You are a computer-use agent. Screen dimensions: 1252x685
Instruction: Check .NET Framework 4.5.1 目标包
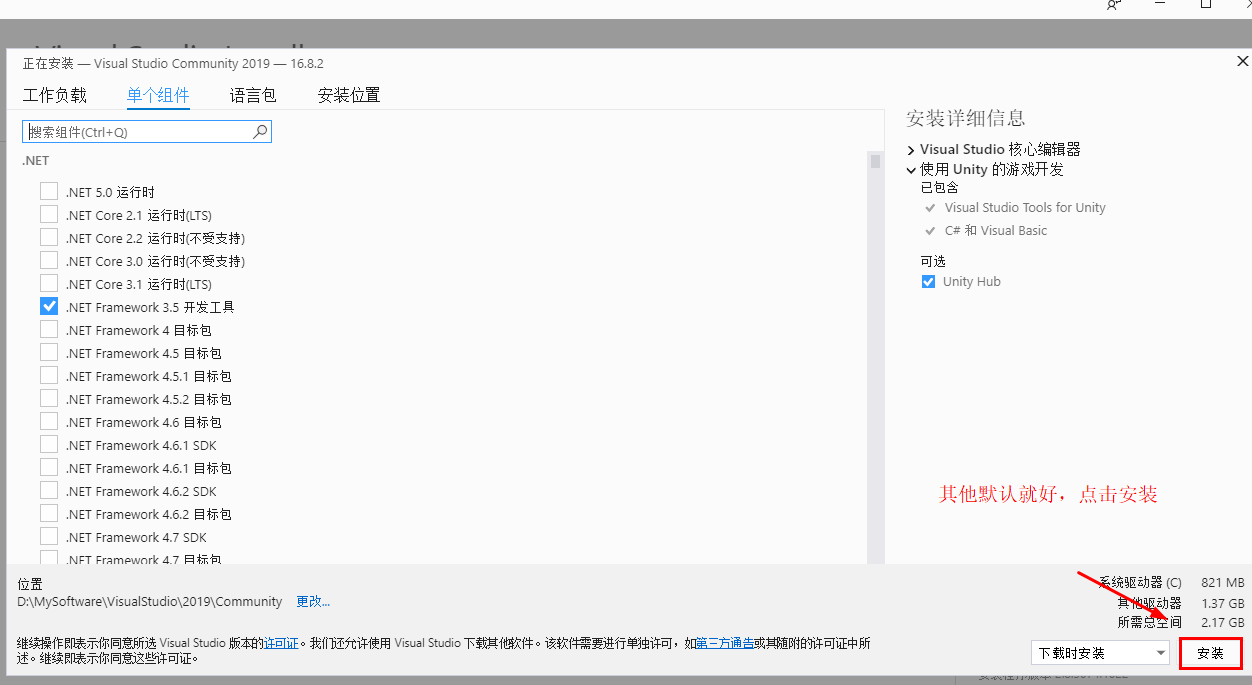49,375
